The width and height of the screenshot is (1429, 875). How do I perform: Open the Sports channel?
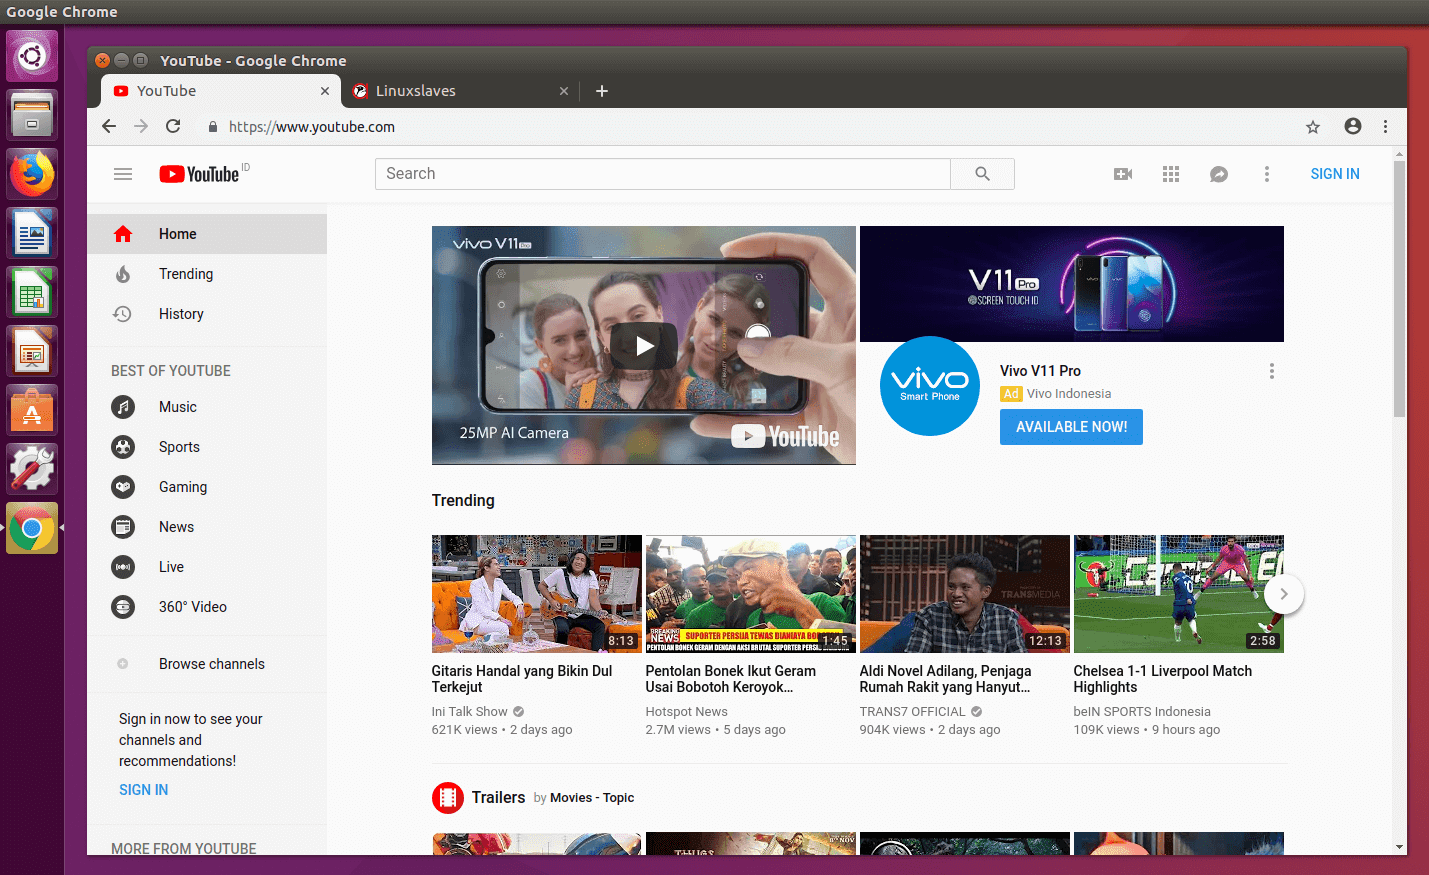tap(207, 447)
